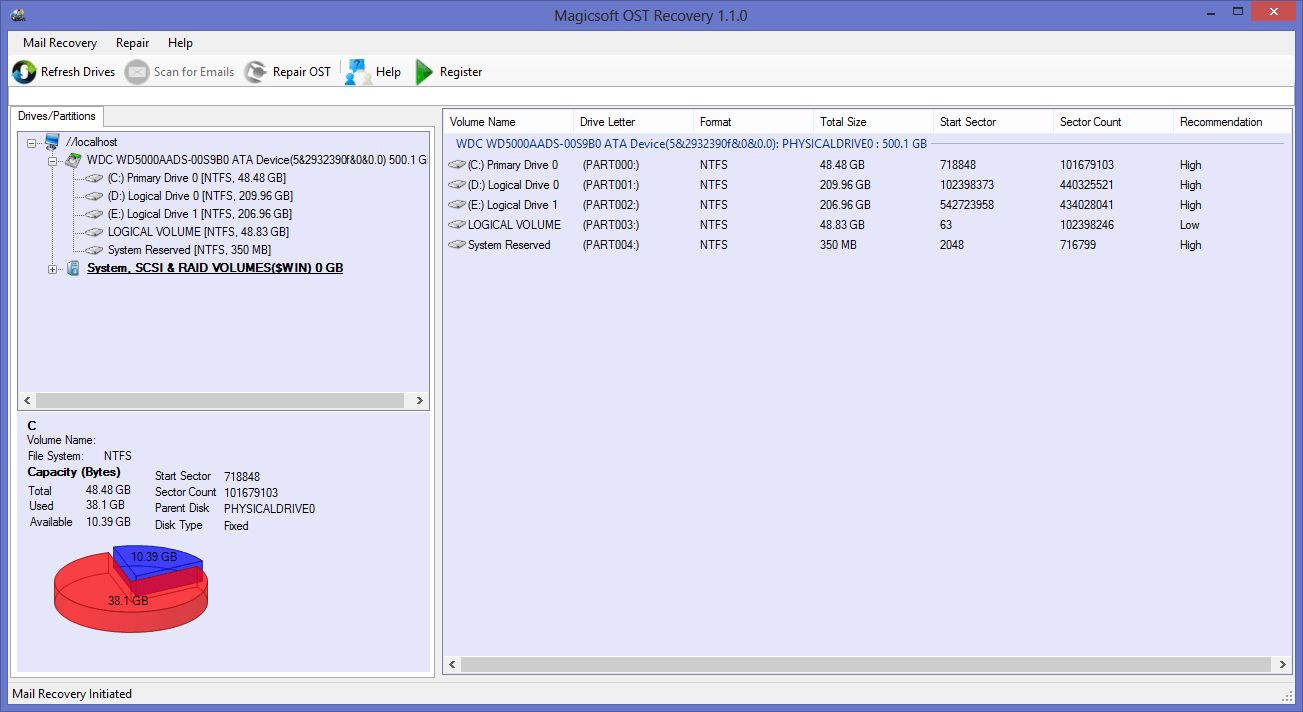
Task: Click the Help puzzle-piece toolbar icon
Action: pos(356,71)
